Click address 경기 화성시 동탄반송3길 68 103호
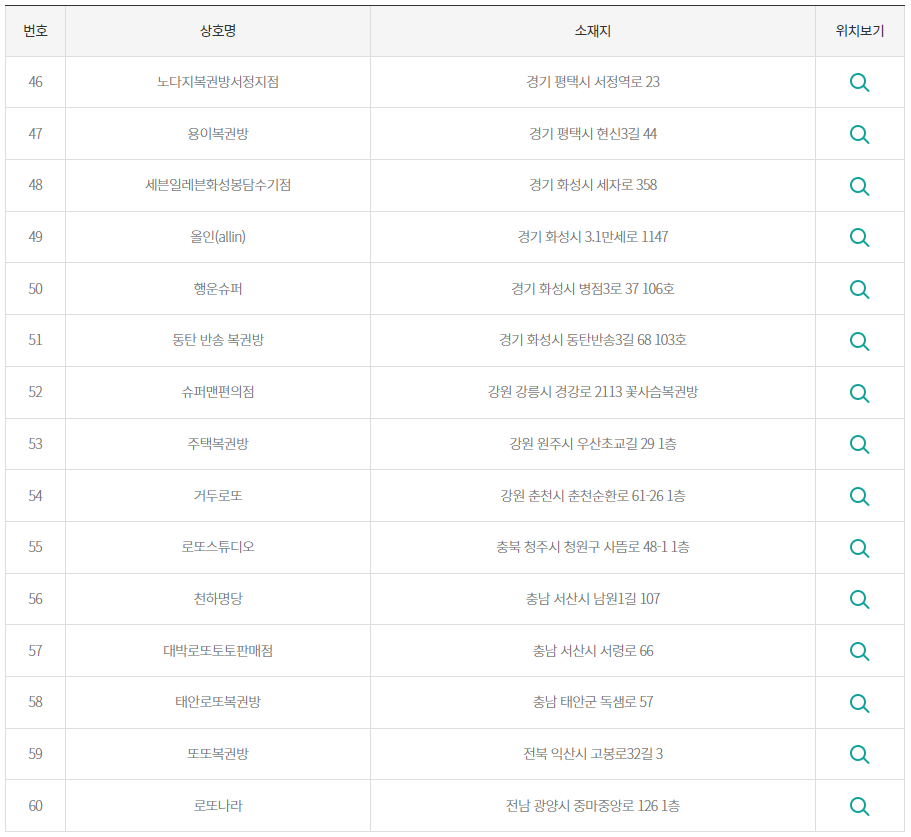The width and height of the screenshot is (911, 837). click(x=593, y=340)
